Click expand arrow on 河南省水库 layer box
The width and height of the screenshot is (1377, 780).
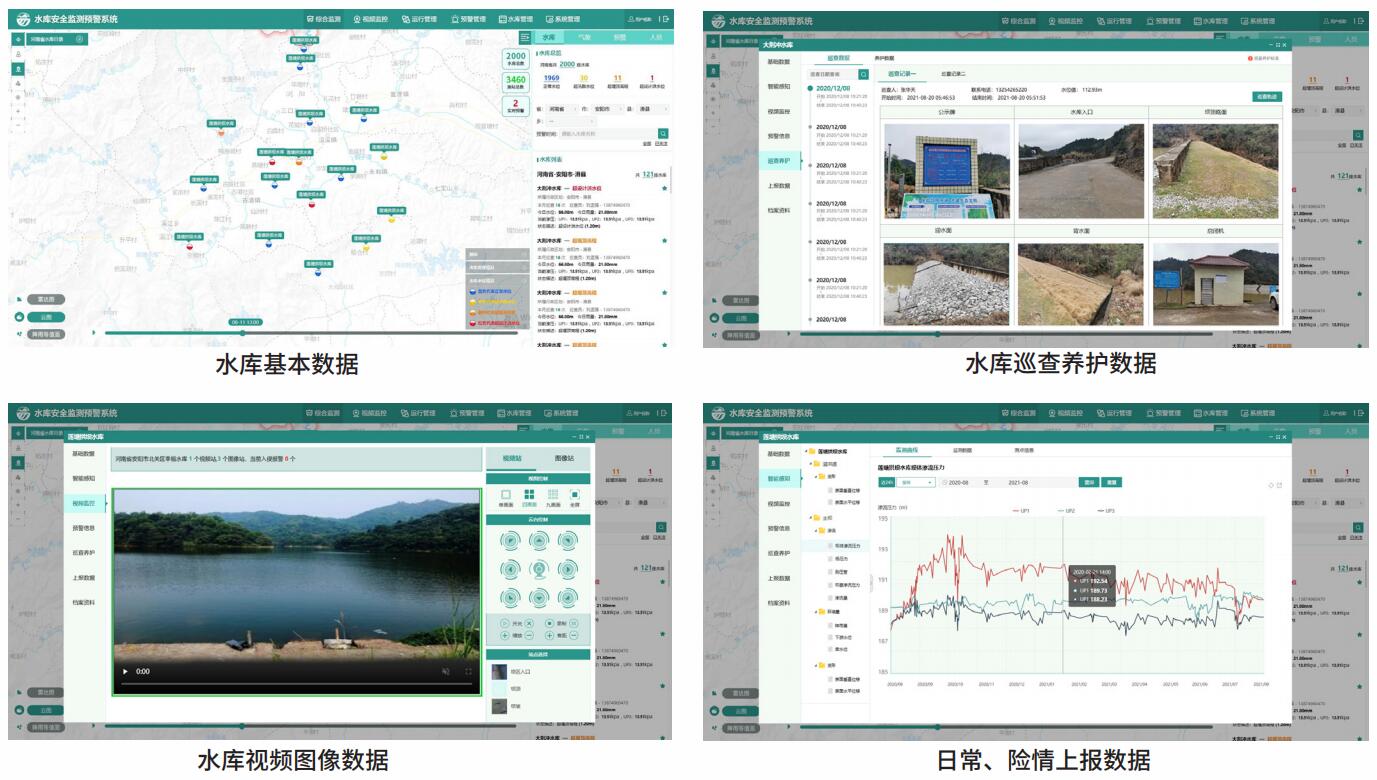pyautogui.click(x=79, y=39)
